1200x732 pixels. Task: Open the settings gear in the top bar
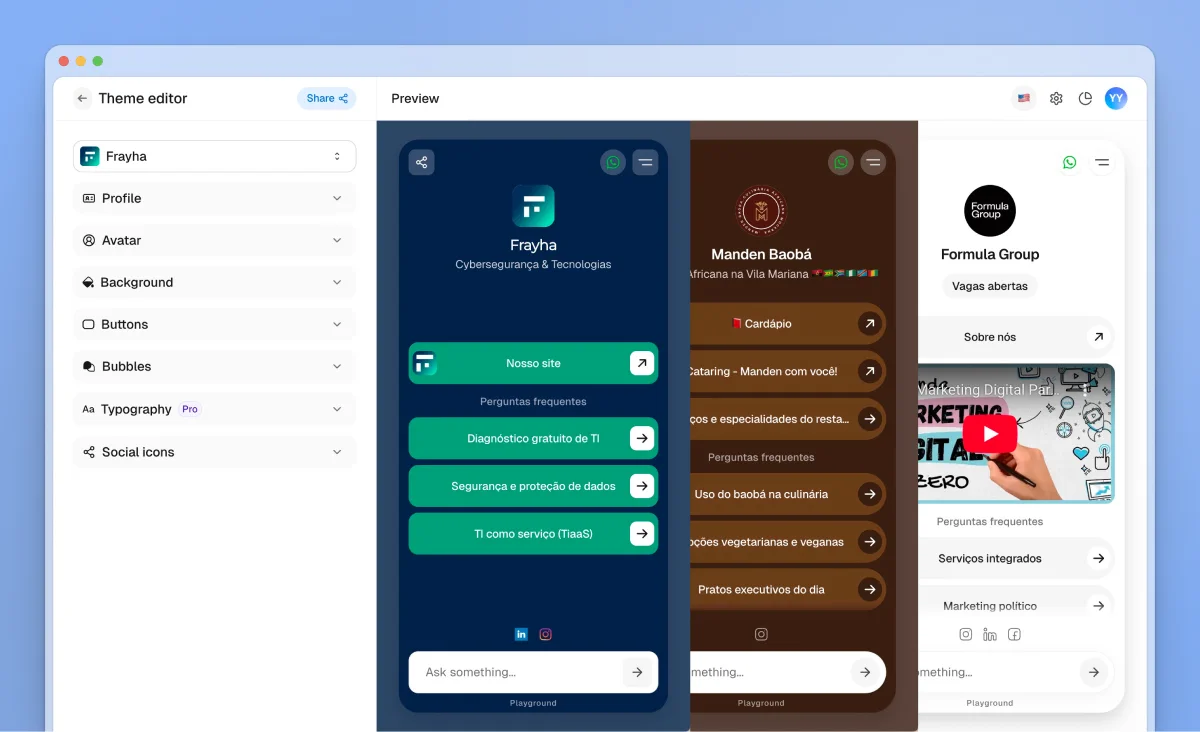click(x=1056, y=98)
